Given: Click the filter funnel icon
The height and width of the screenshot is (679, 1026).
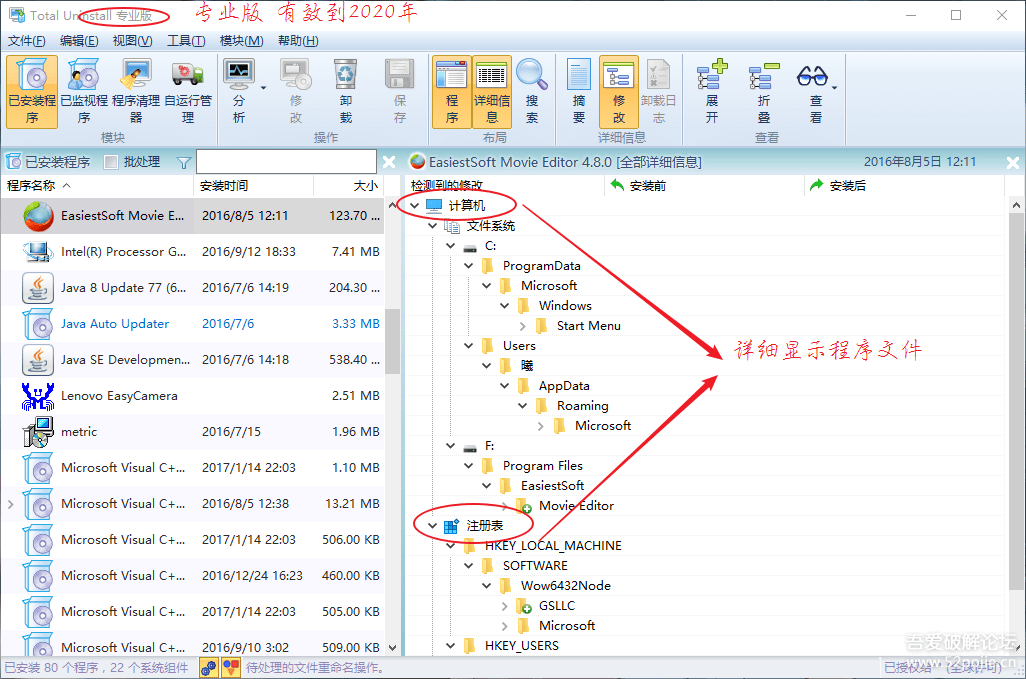Looking at the screenshot, I should click(184, 162).
